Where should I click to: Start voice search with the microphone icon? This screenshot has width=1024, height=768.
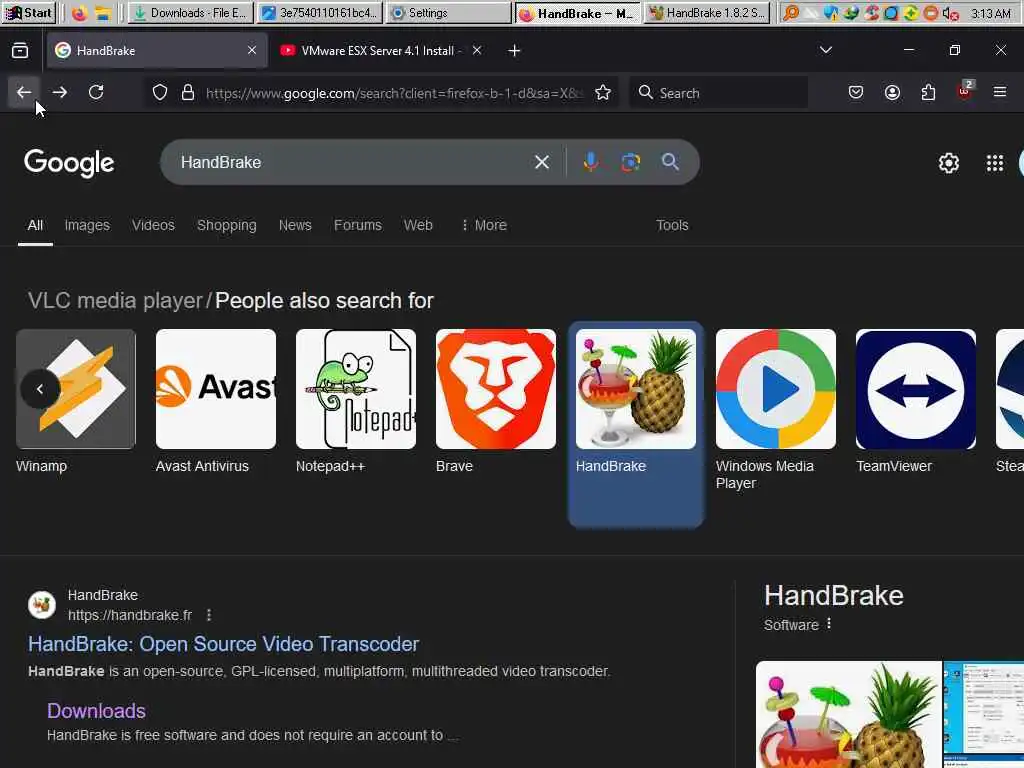[590, 162]
